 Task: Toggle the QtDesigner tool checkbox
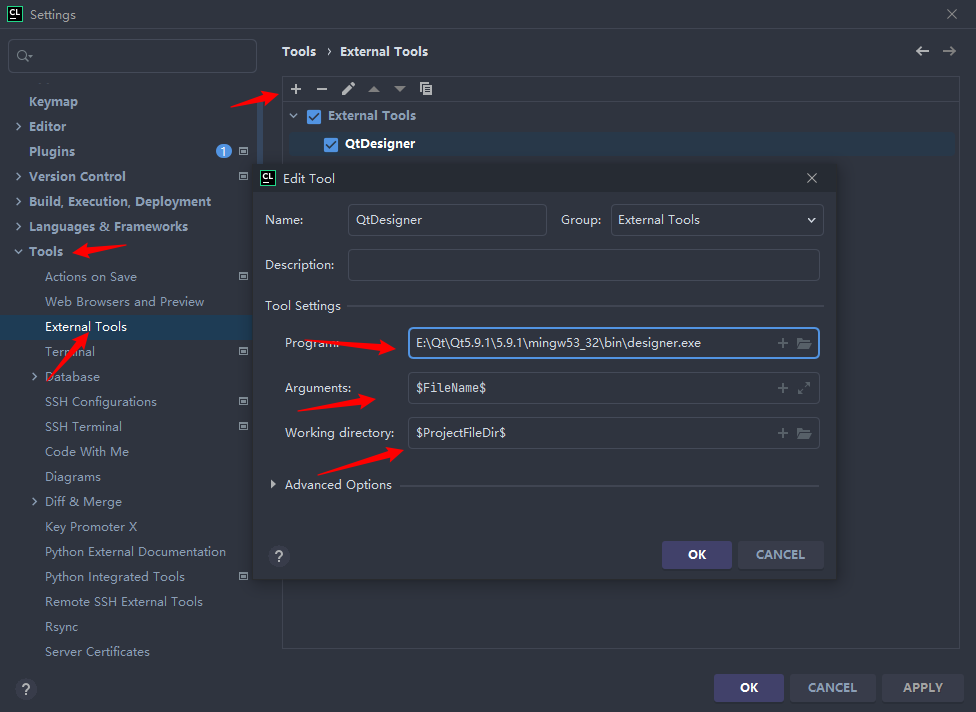(331, 144)
